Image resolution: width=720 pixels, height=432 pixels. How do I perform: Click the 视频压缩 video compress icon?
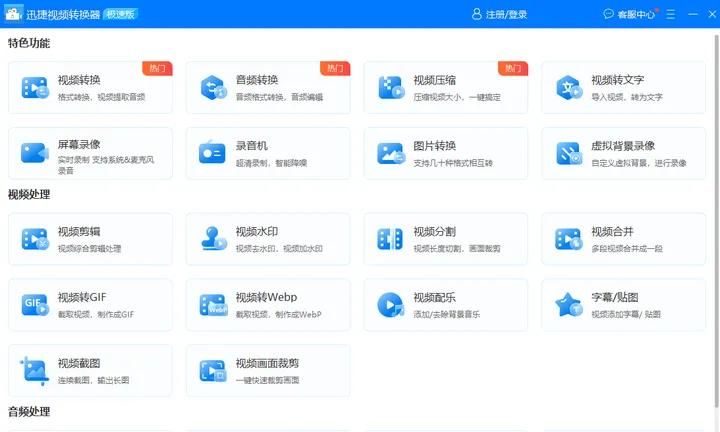[x=391, y=87]
